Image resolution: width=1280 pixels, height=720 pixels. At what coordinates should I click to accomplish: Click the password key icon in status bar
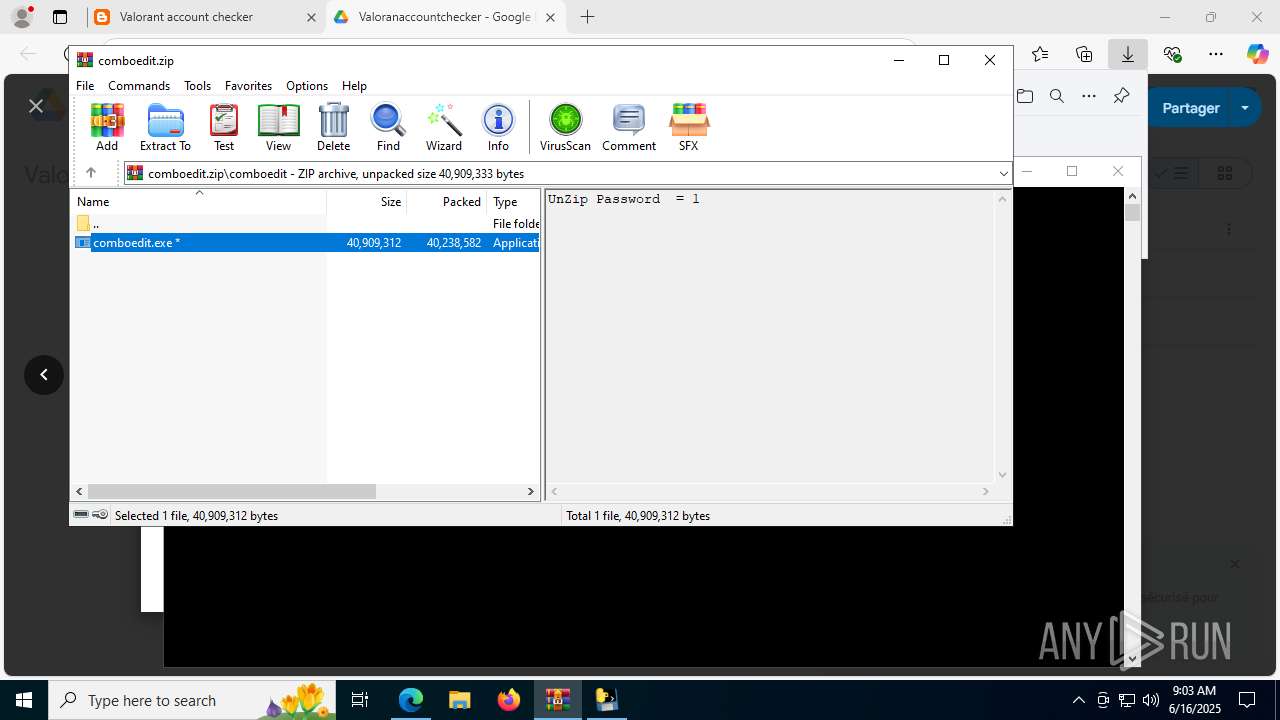100,515
